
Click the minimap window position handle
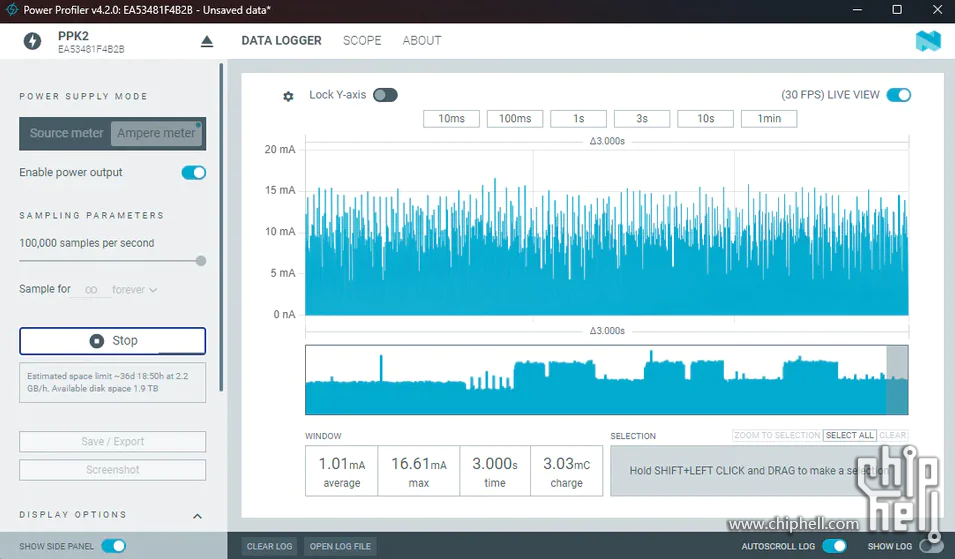pos(897,380)
